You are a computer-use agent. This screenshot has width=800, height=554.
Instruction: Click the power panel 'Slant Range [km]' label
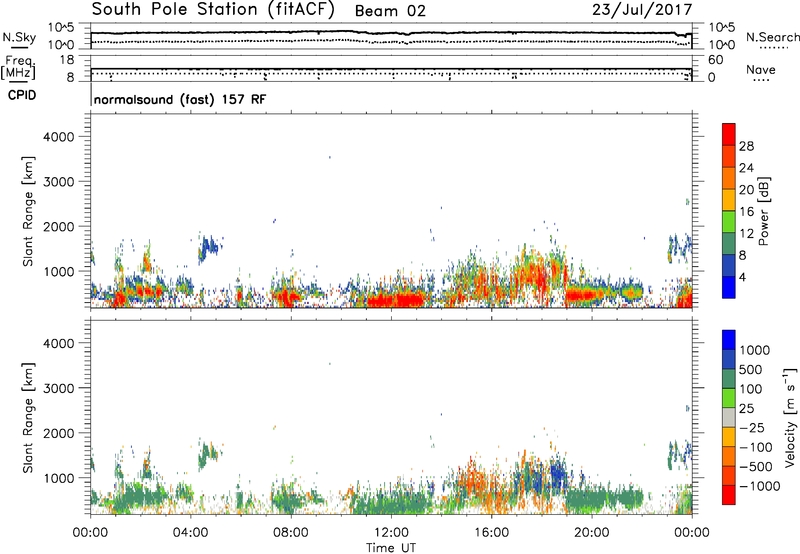[28, 212]
